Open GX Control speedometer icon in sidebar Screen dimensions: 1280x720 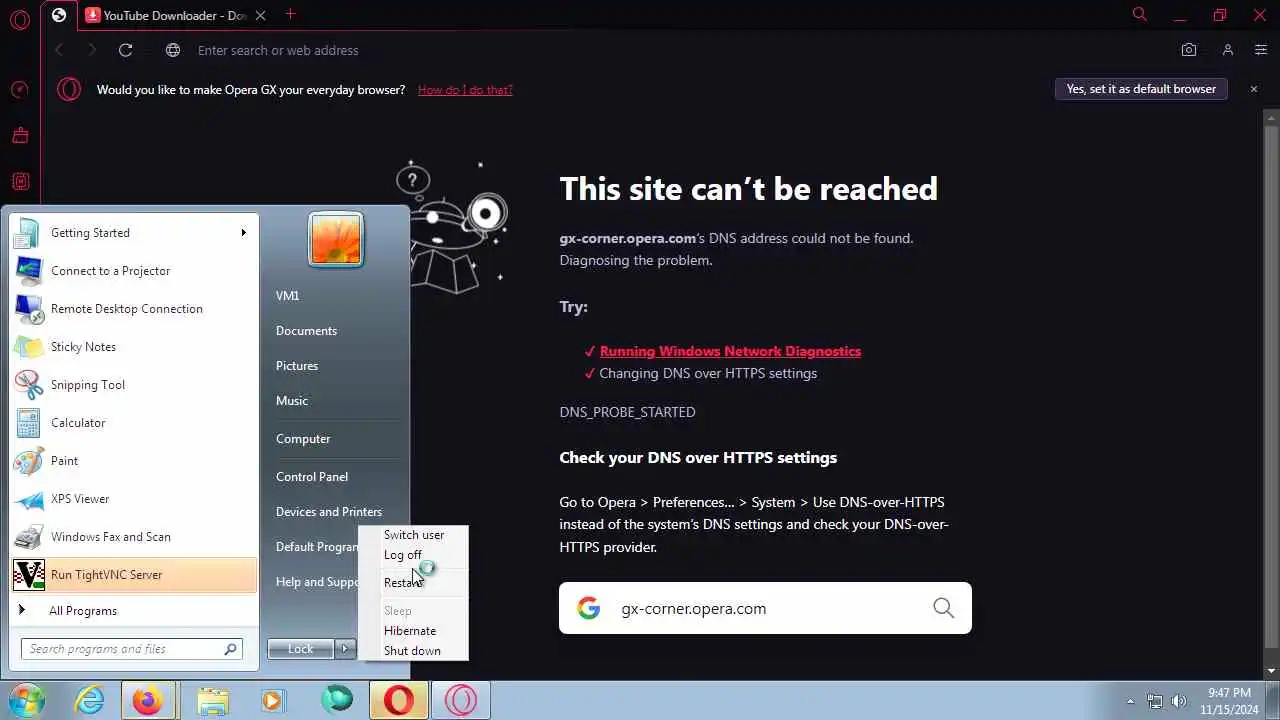tap(19, 90)
